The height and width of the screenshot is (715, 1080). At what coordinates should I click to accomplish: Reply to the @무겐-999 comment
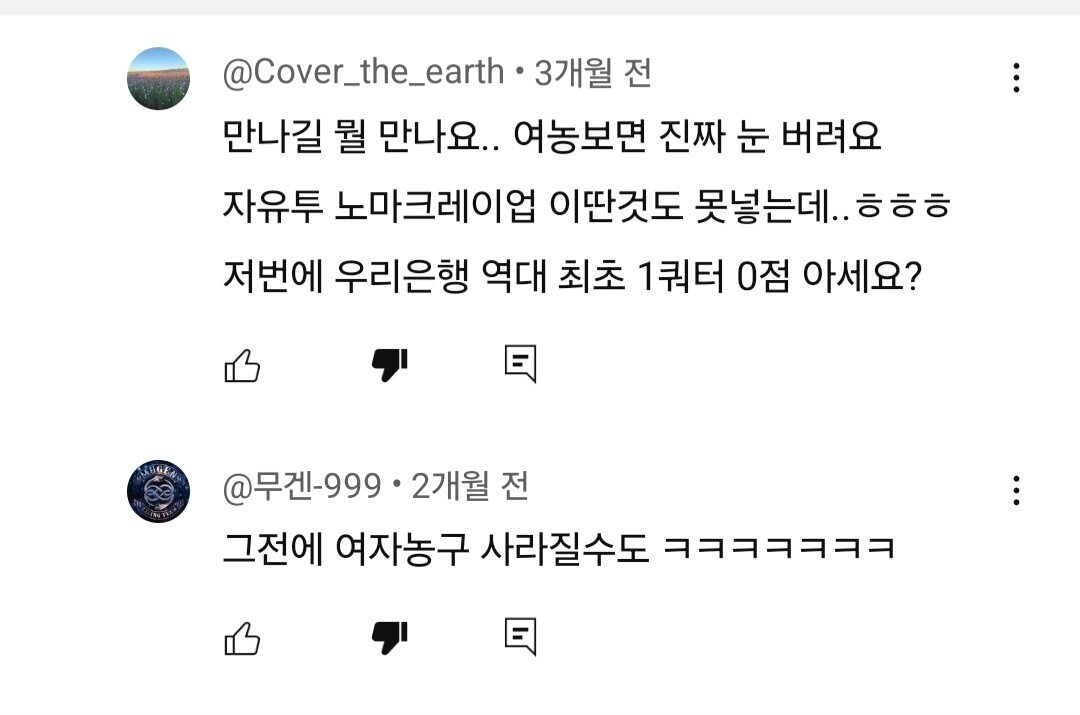point(521,636)
